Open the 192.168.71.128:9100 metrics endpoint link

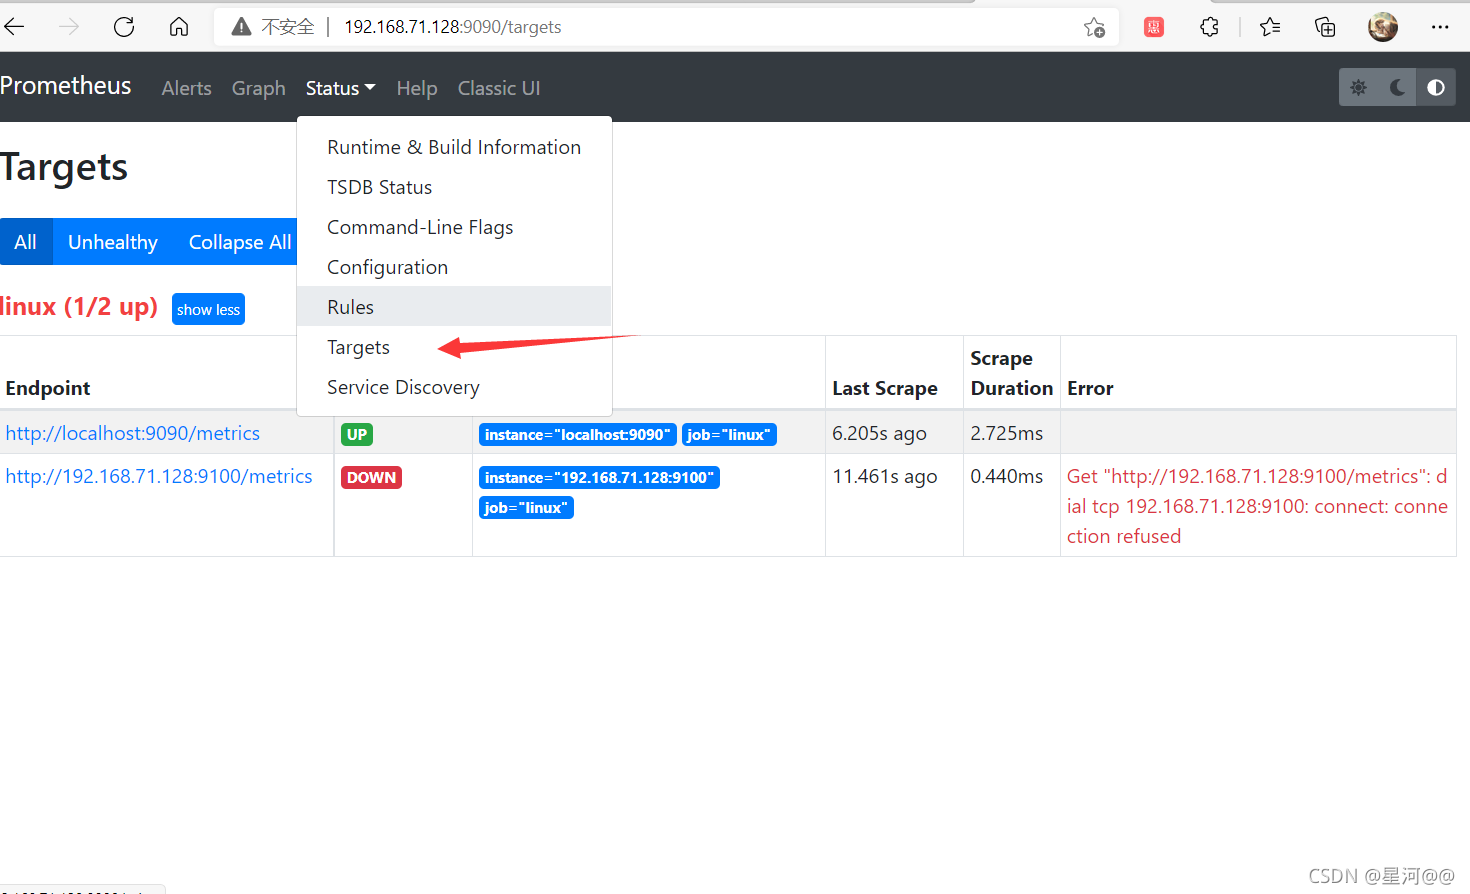click(159, 476)
